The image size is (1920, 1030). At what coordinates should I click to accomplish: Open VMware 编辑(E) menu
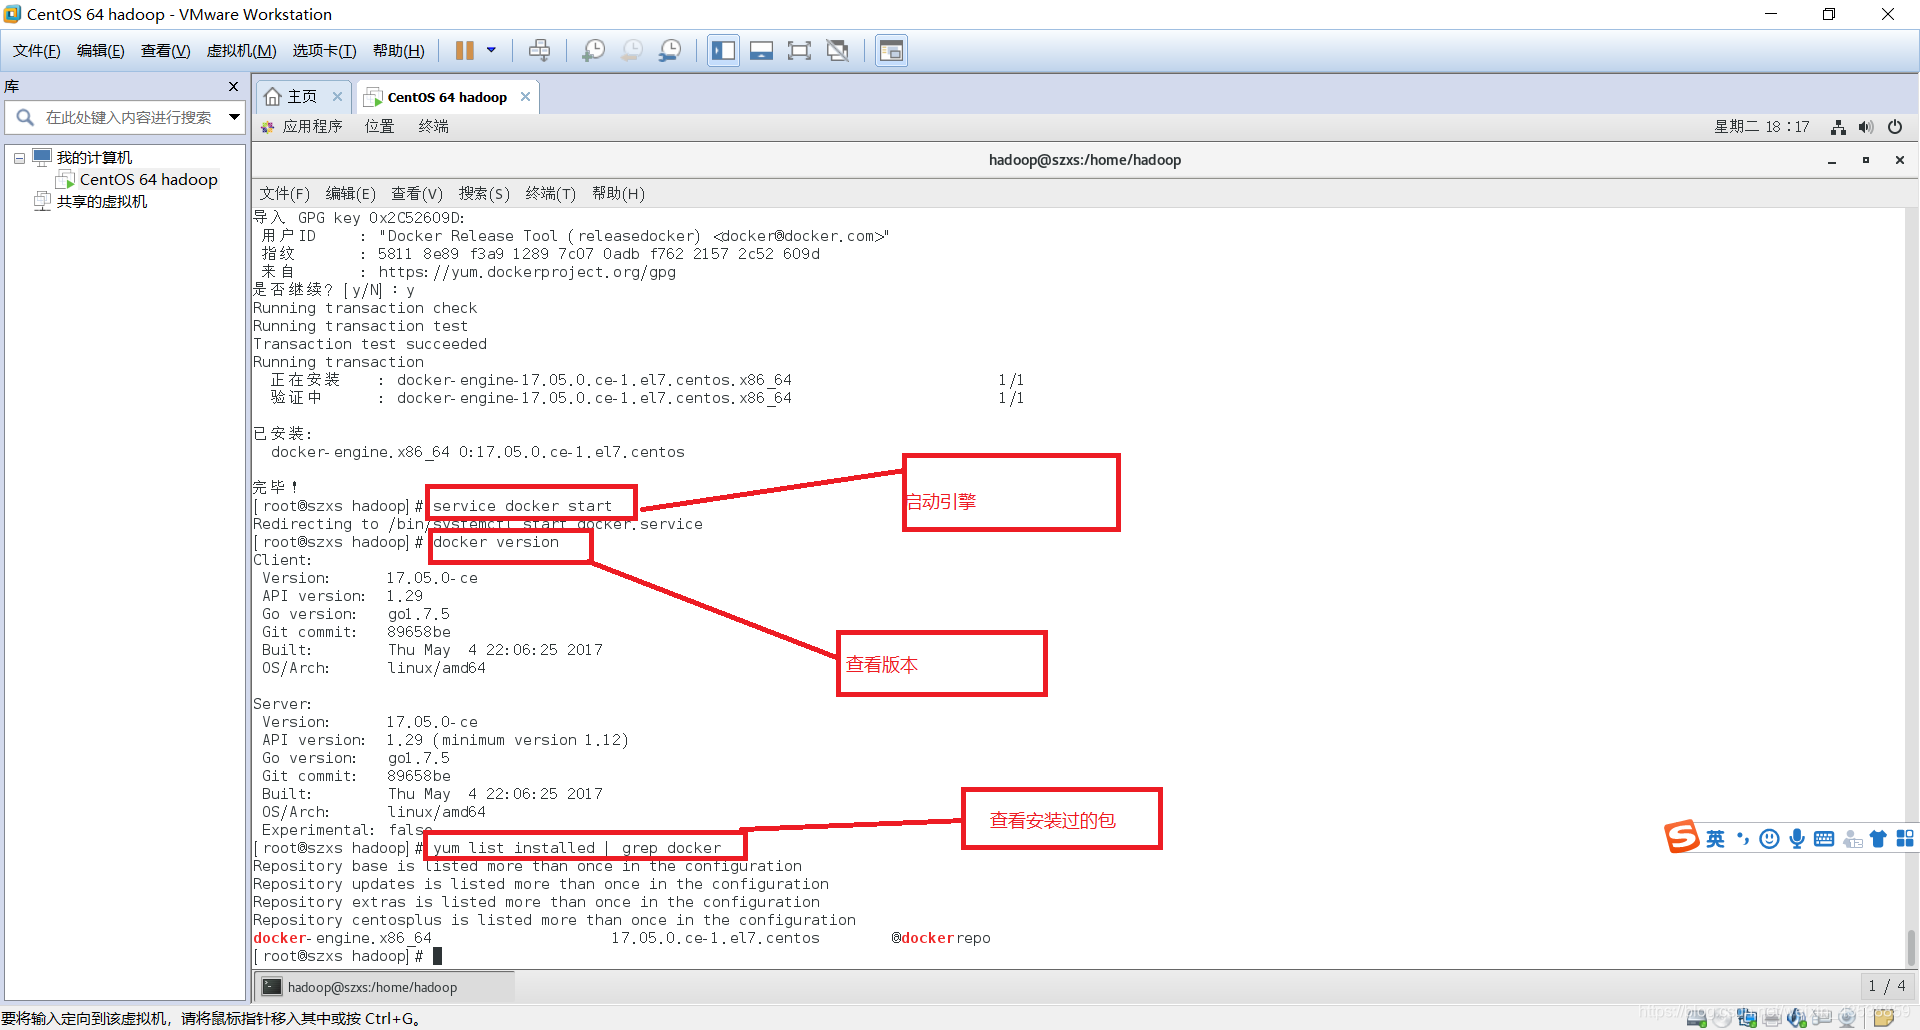[100, 51]
